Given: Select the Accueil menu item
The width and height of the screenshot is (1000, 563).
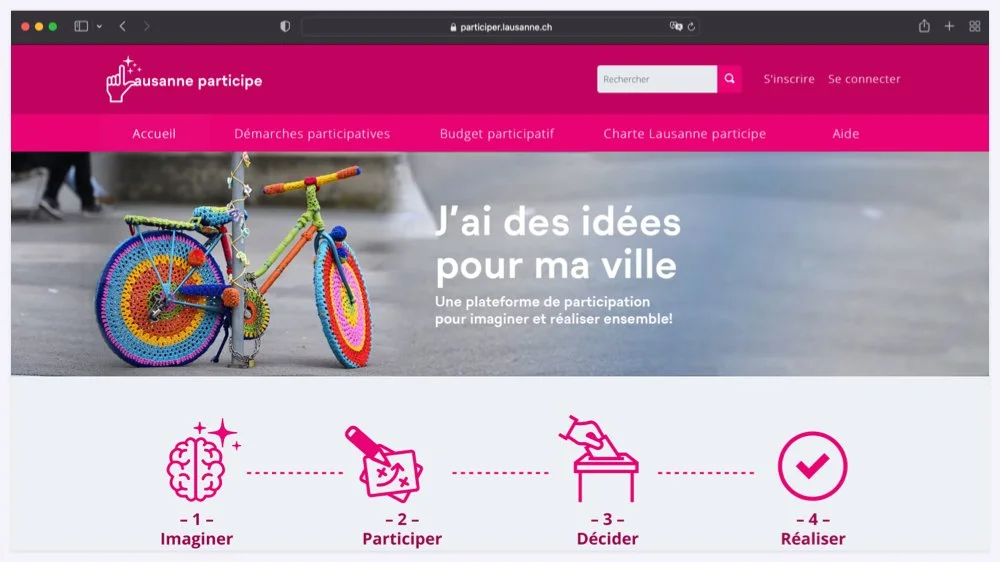Looking at the screenshot, I should 154,134.
